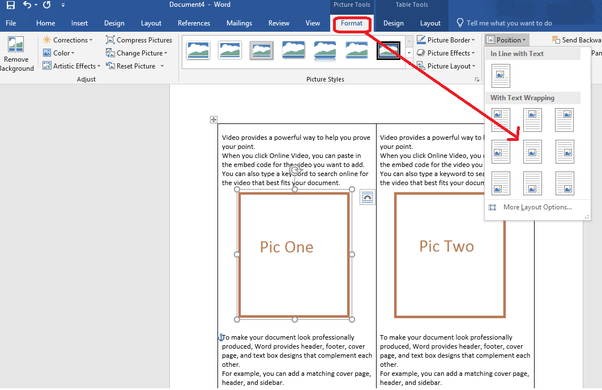This screenshot has width=602, height=390.
Task: Choose Middle Left text wrapping position
Action: 501,152
